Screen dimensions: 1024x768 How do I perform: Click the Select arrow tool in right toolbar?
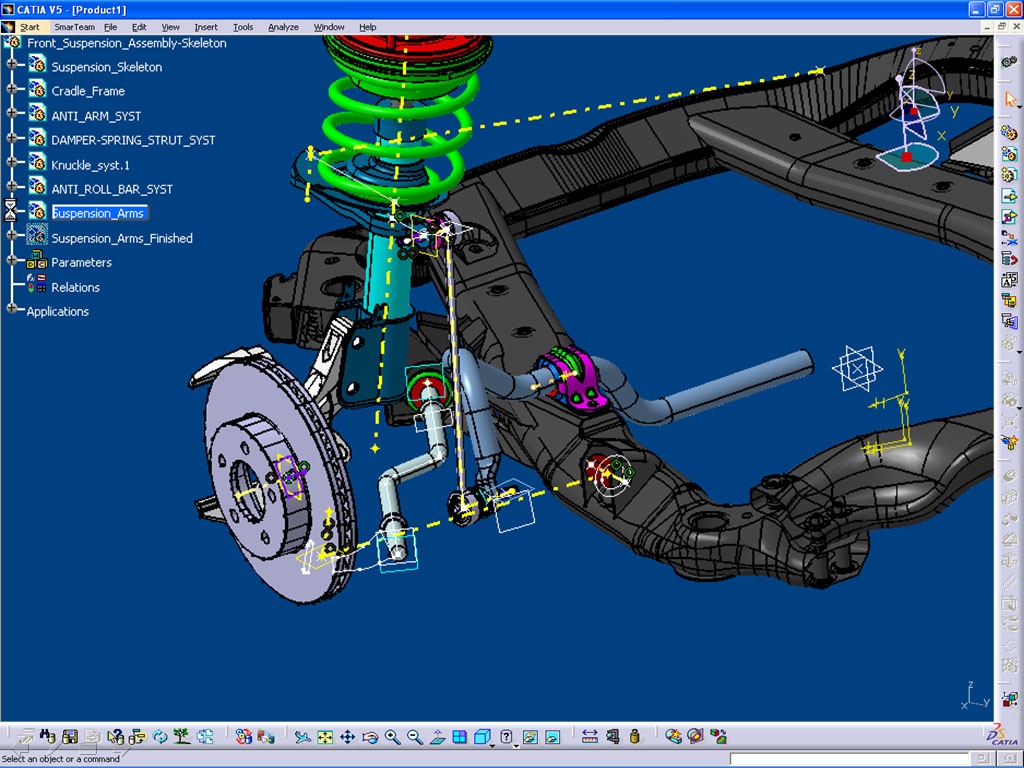[x=1010, y=100]
